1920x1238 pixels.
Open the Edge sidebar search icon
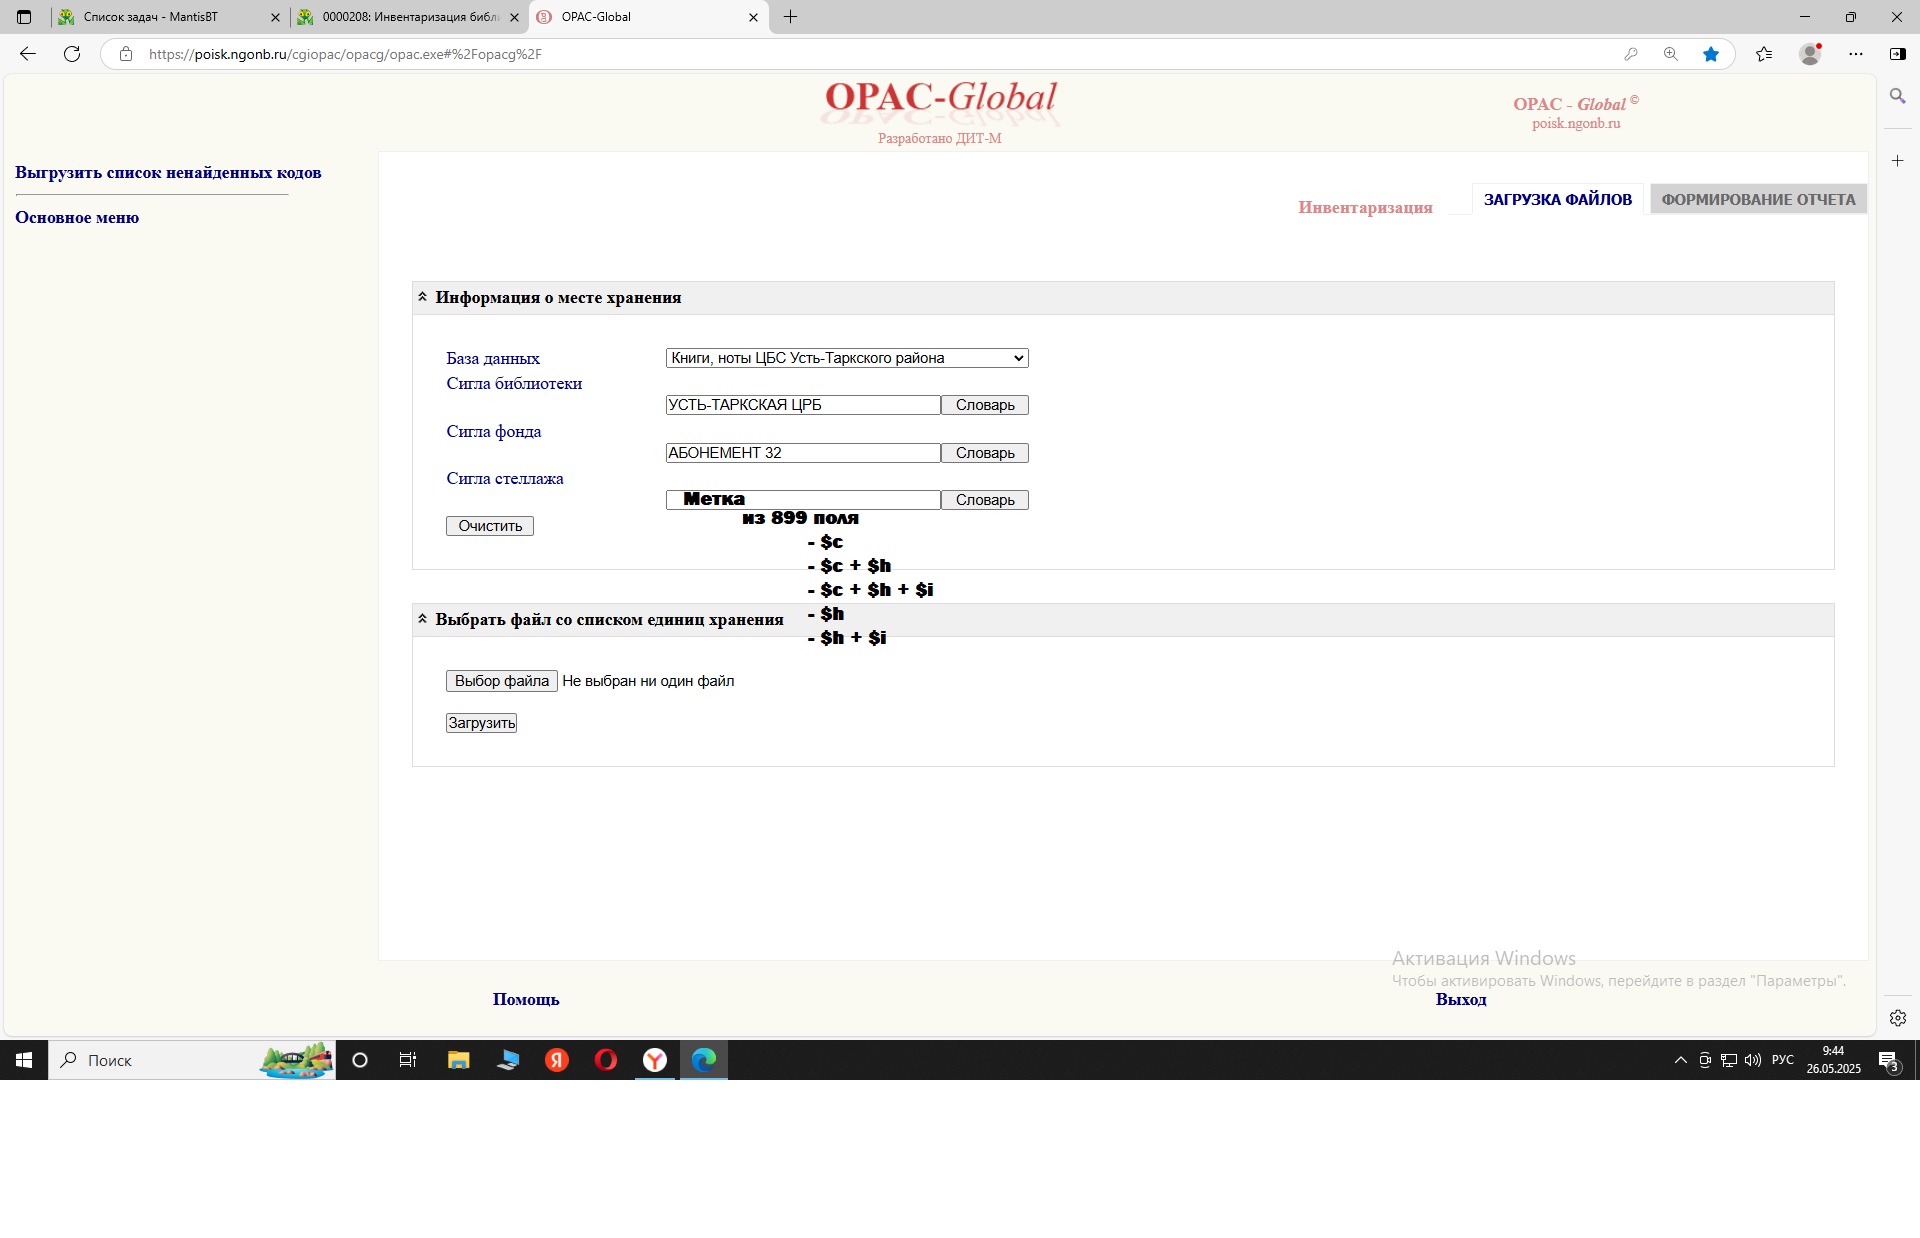click(x=1897, y=96)
